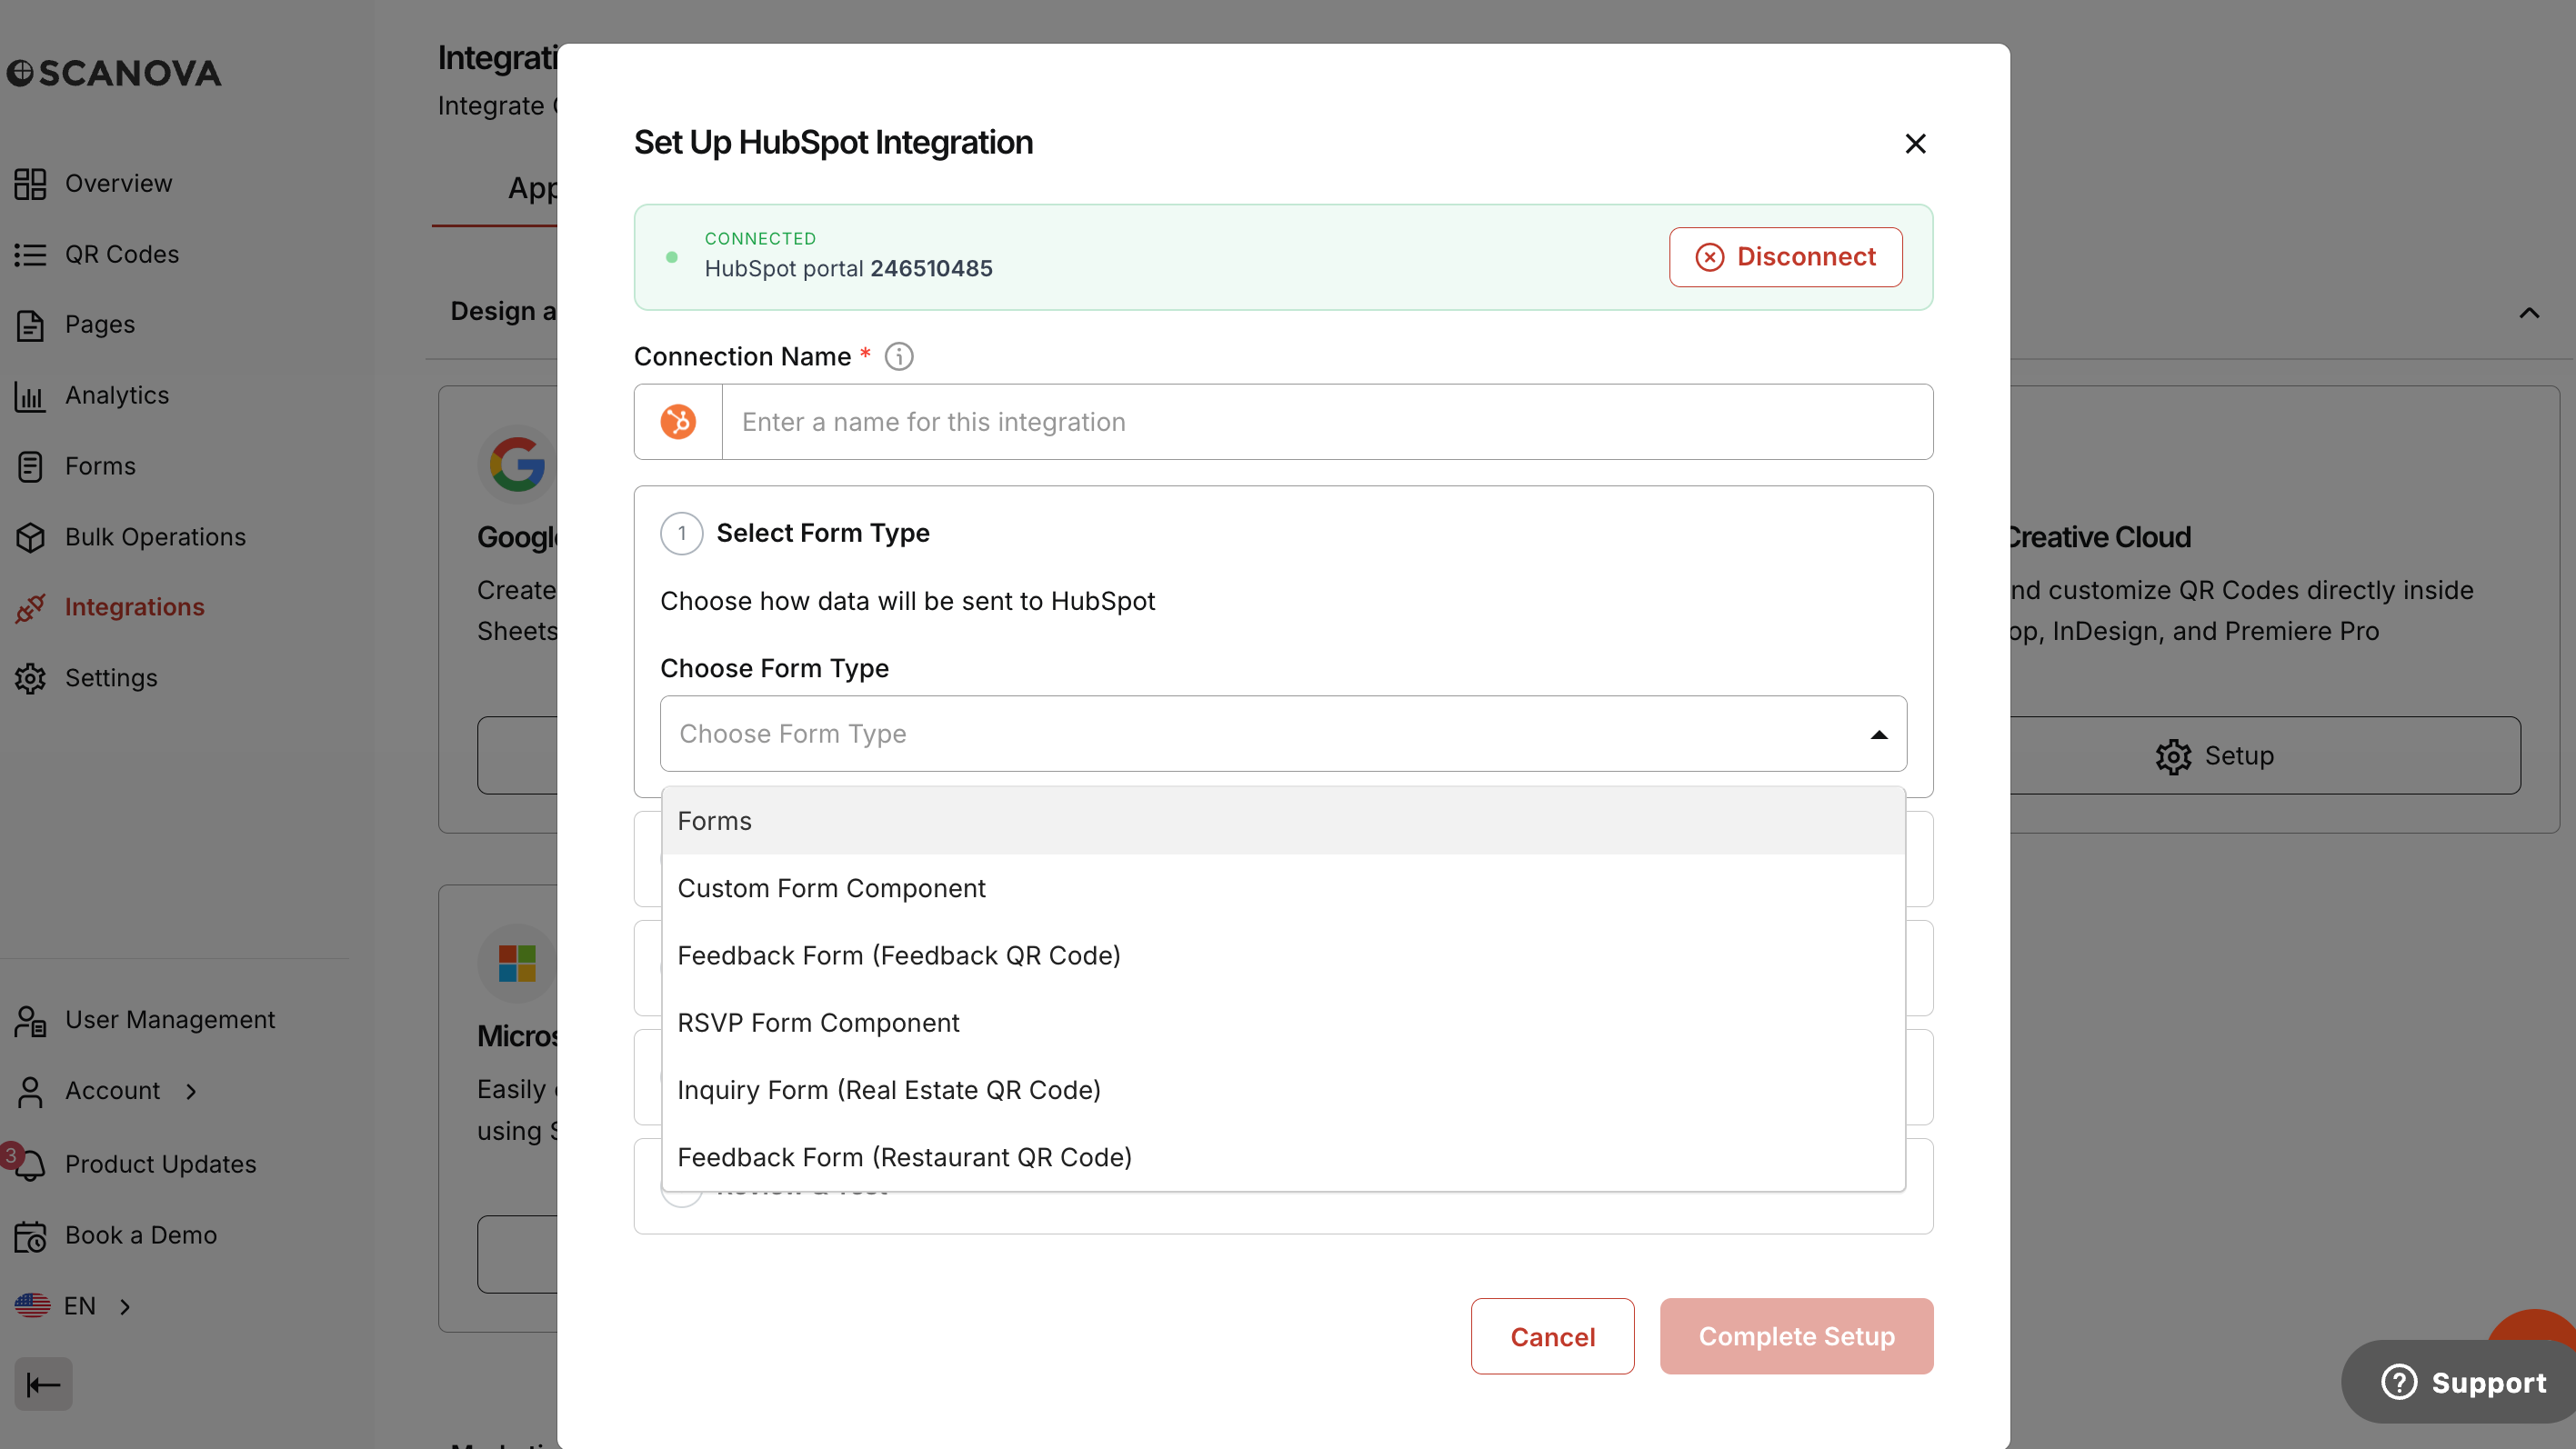
Task: Click the Creative Cloud Setup button
Action: click(2264, 756)
